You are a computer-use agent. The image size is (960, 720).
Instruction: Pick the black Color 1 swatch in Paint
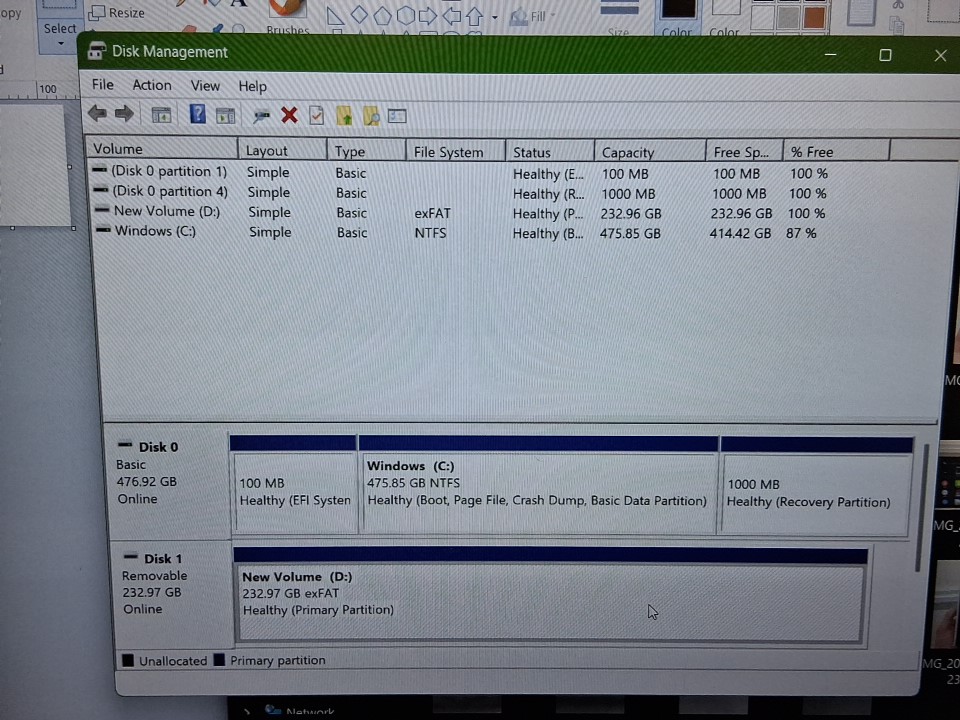click(677, 10)
